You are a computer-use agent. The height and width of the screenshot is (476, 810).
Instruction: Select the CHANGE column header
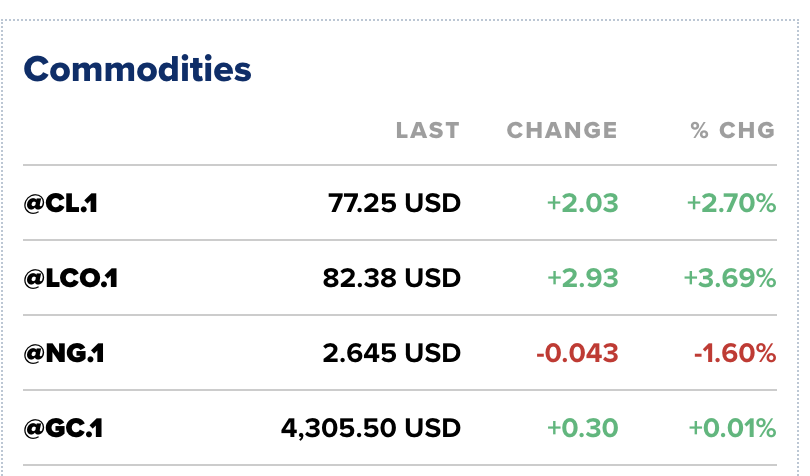[x=562, y=130]
